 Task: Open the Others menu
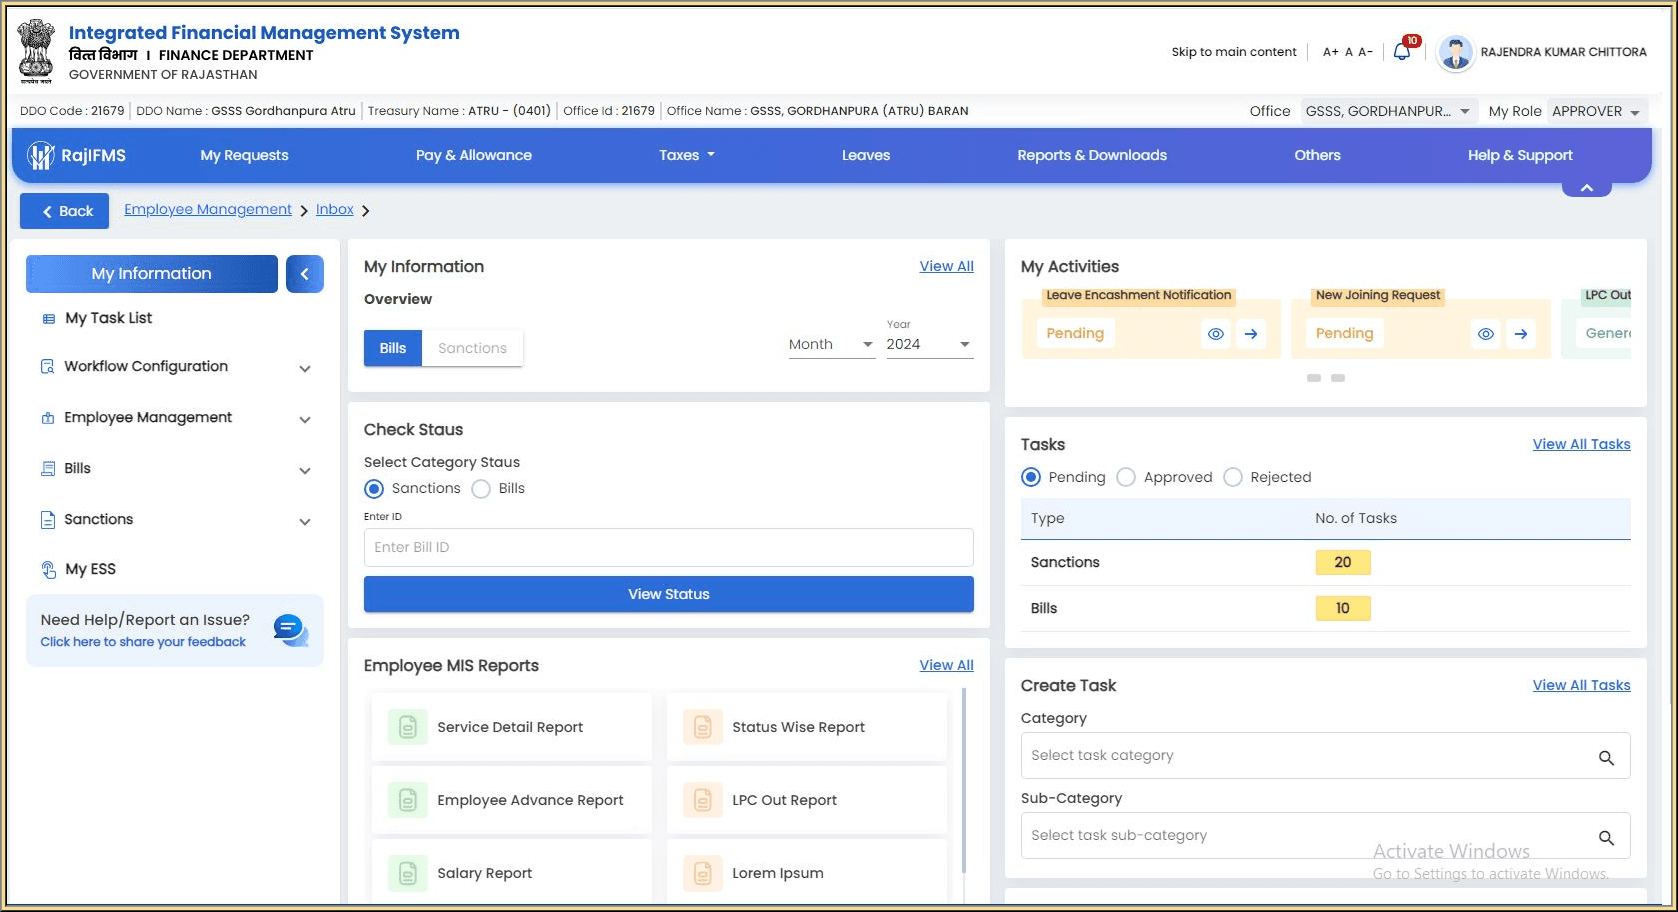[1317, 155]
